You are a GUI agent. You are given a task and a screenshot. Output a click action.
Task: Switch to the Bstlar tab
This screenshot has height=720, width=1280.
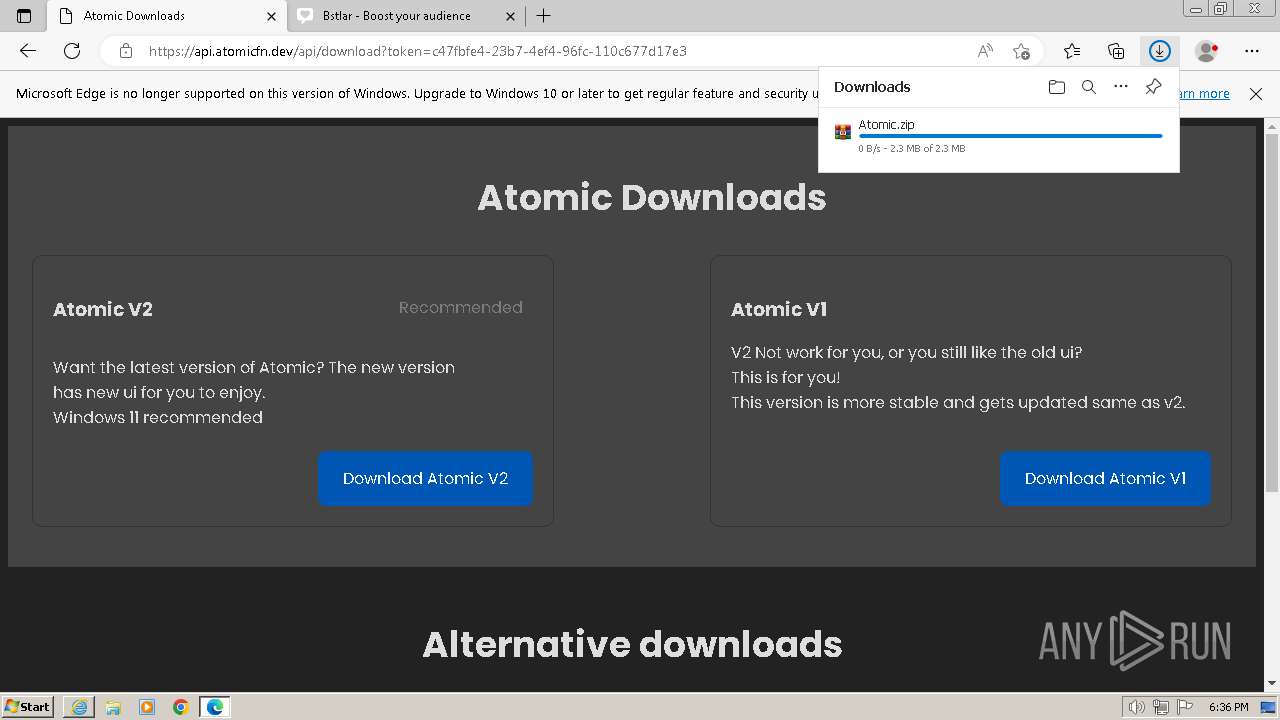pos(406,16)
